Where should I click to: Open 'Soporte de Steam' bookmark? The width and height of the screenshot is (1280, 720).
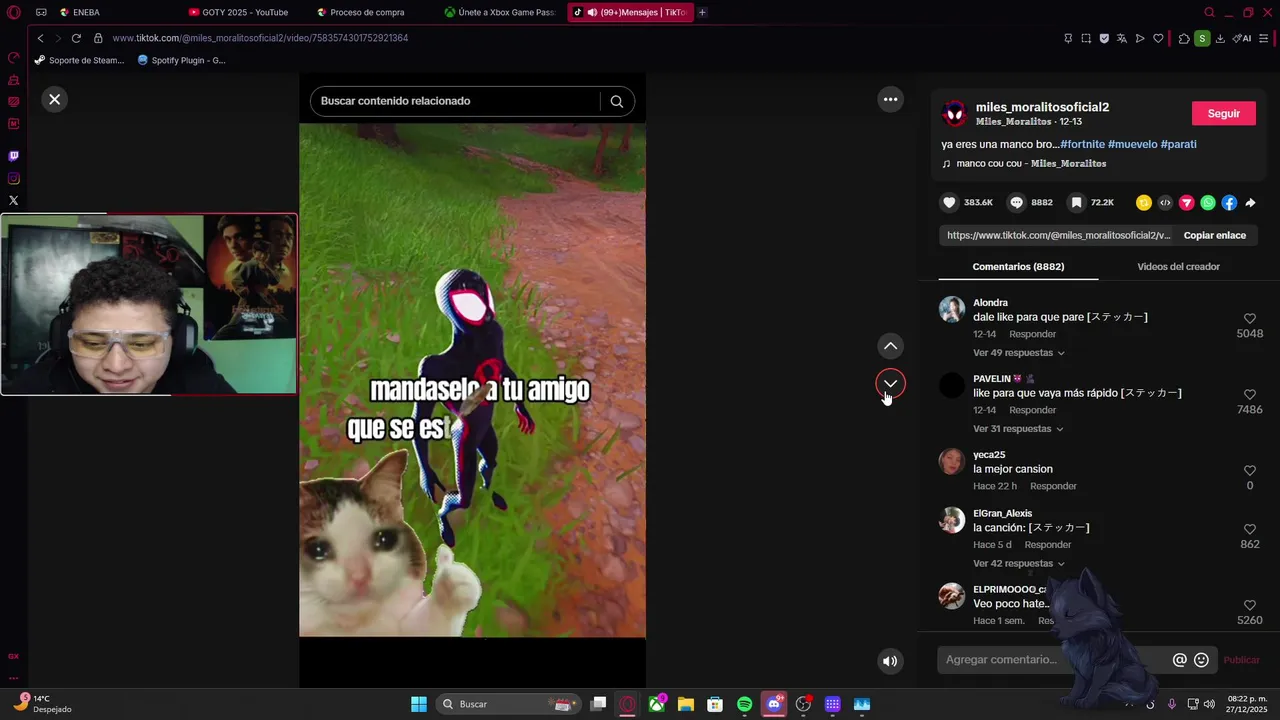coord(79,60)
